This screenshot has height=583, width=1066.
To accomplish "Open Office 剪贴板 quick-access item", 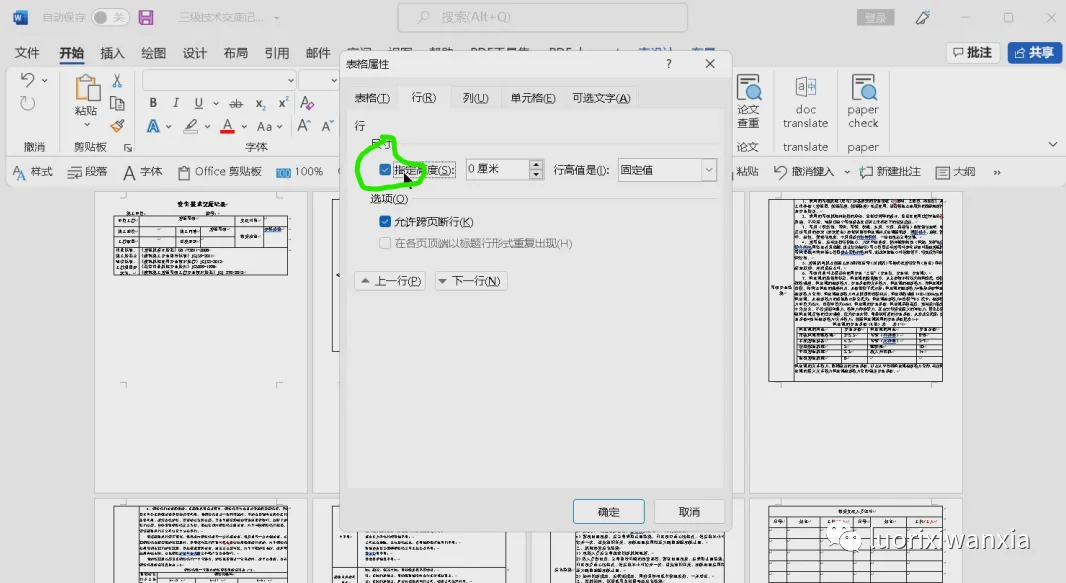I will (x=220, y=172).
